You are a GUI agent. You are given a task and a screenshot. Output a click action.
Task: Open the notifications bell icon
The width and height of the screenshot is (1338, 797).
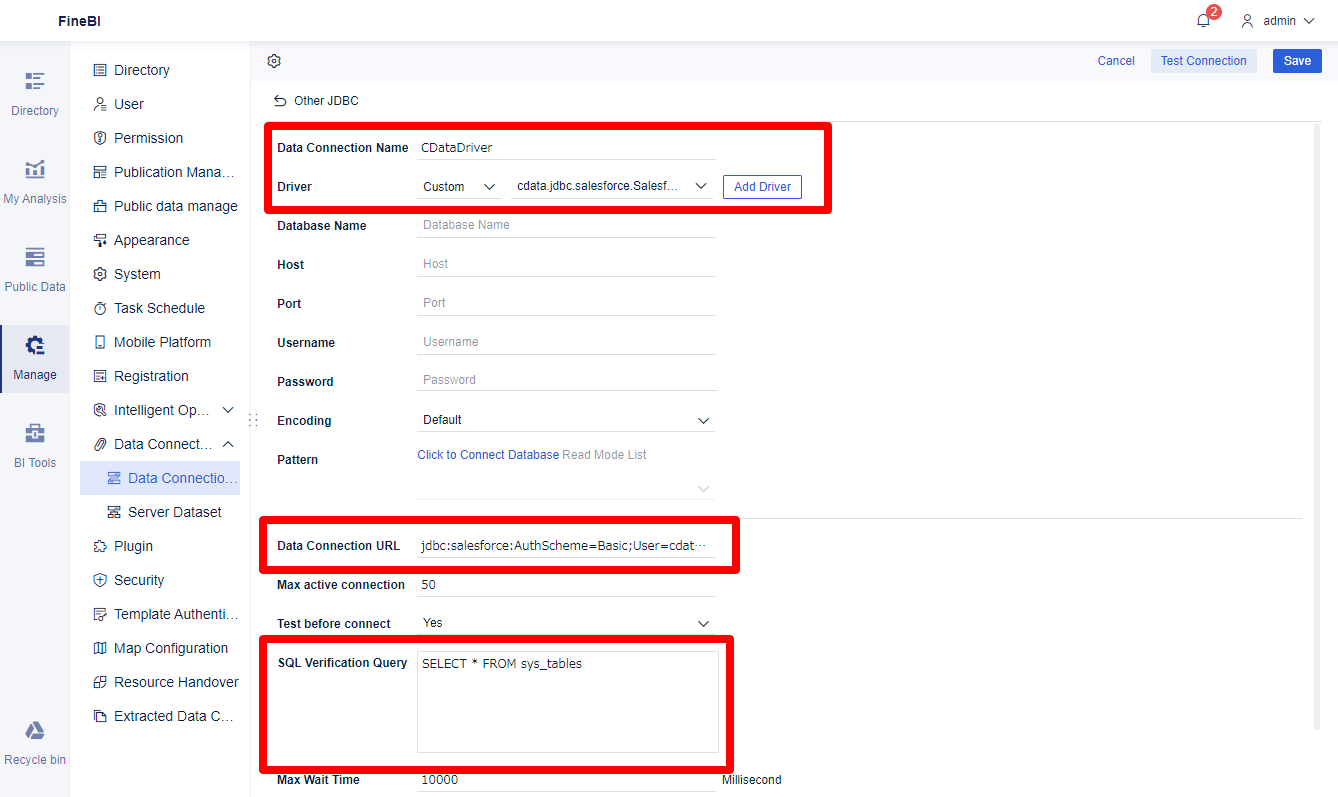pyautogui.click(x=1203, y=21)
